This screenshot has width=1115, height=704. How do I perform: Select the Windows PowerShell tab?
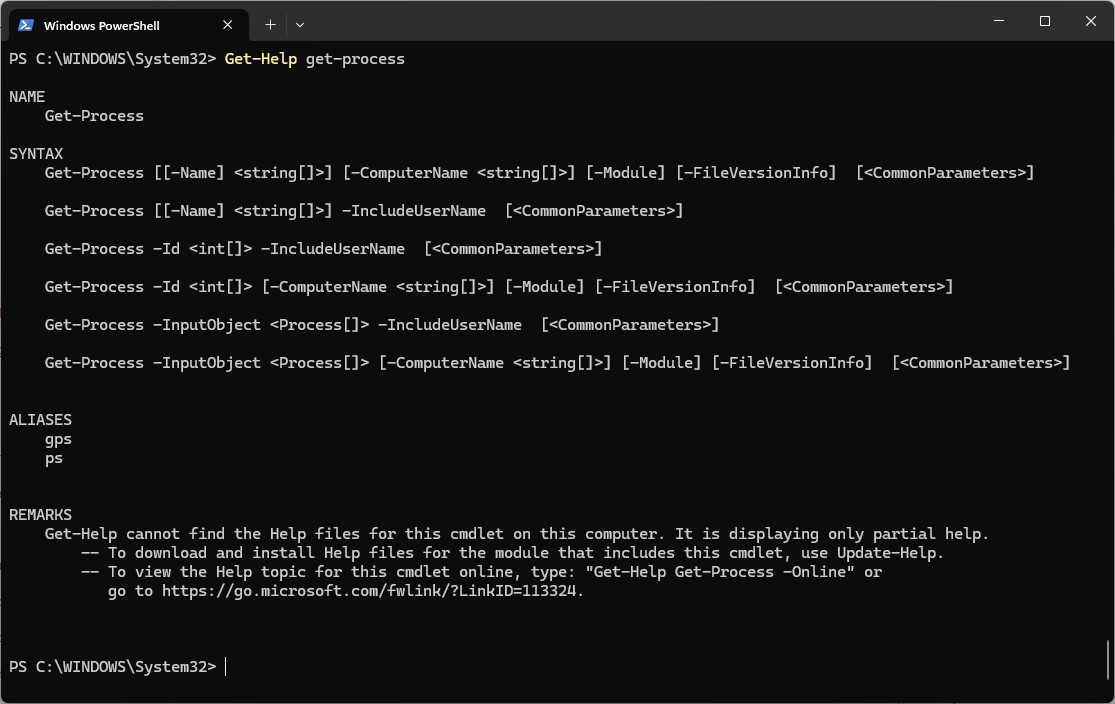pyautogui.click(x=120, y=24)
